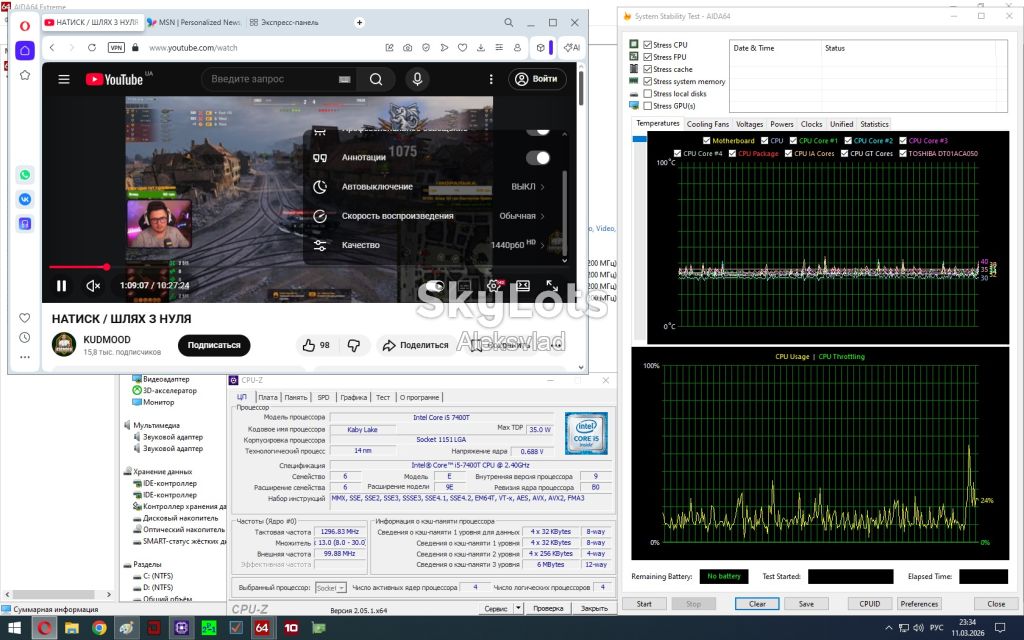
Task: Unmute the video with the speaker icon
Action: pyautogui.click(x=93, y=285)
